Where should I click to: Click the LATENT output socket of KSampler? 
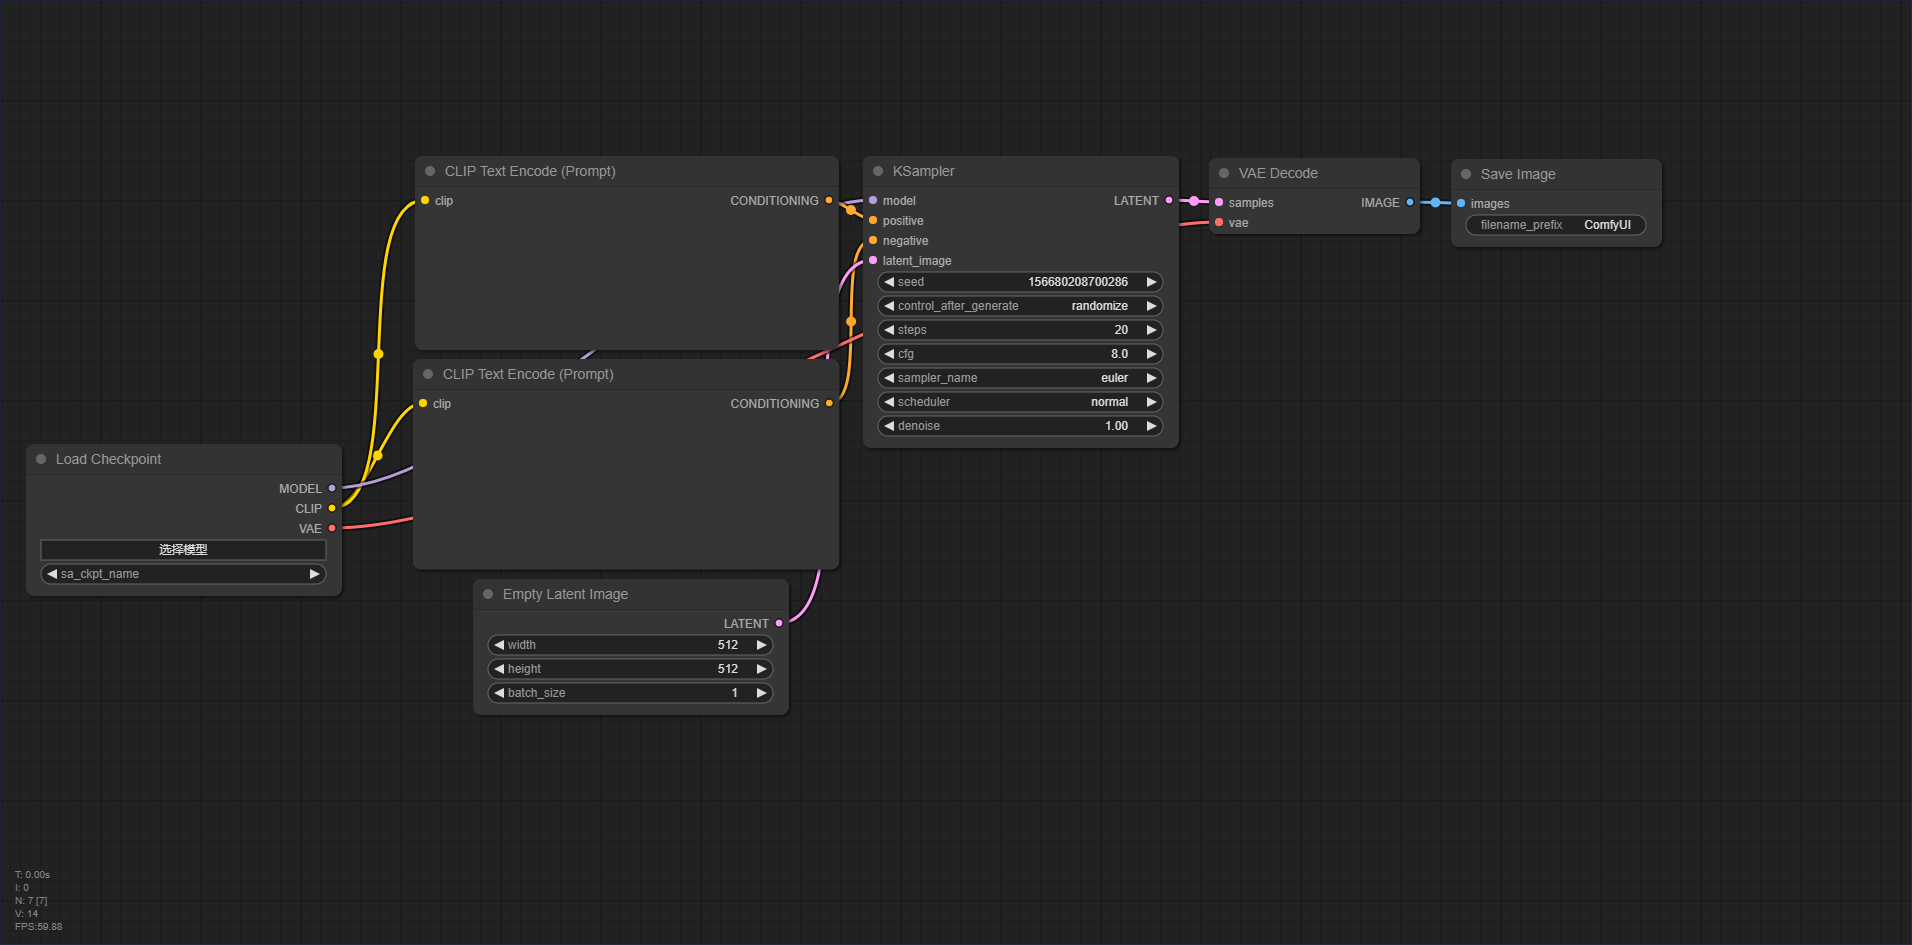1169,200
